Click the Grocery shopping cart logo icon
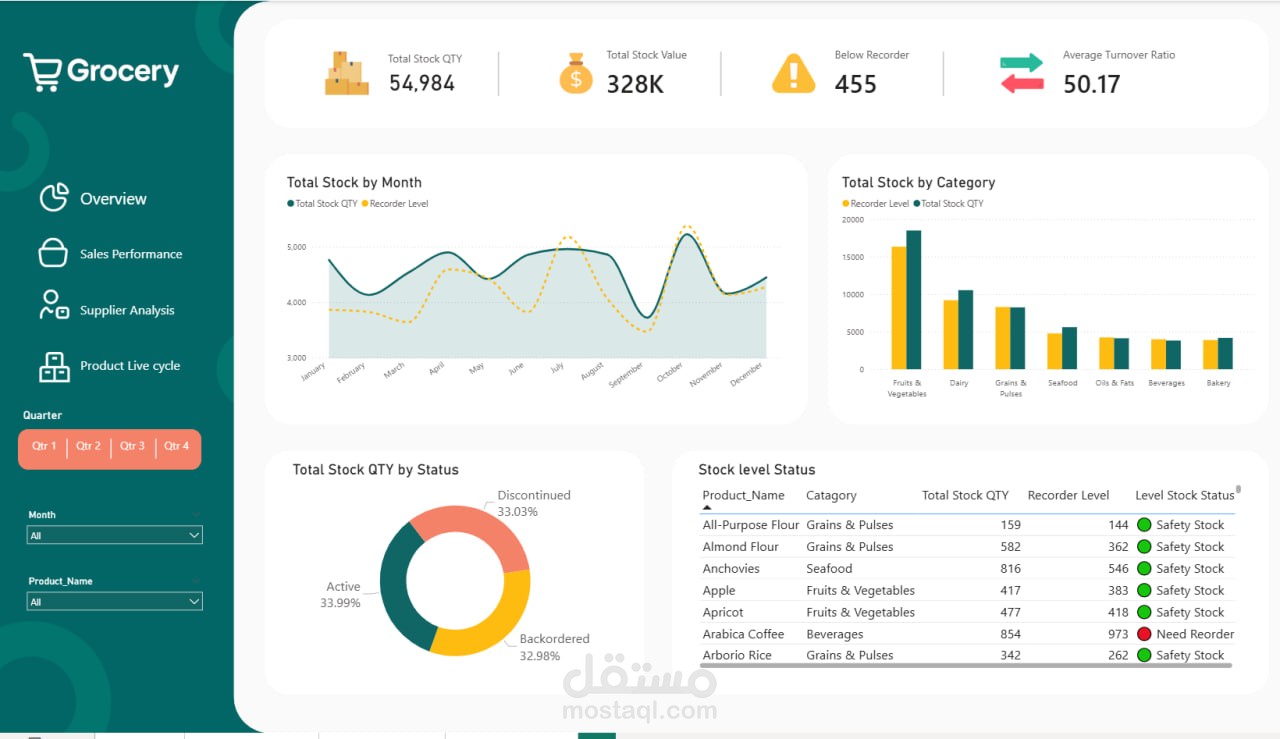The width and height of the screenshot is (1280, 739). point(43,72)
